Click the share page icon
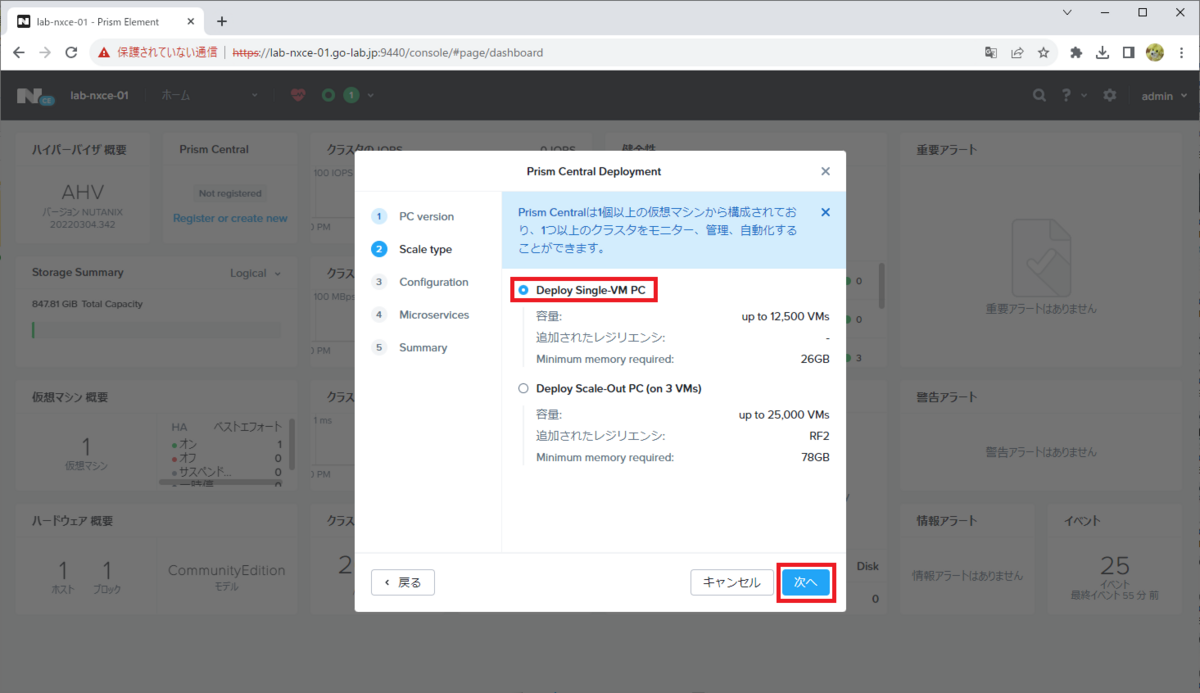This screenshot has width=1200, height=693. coord(1017,52)
